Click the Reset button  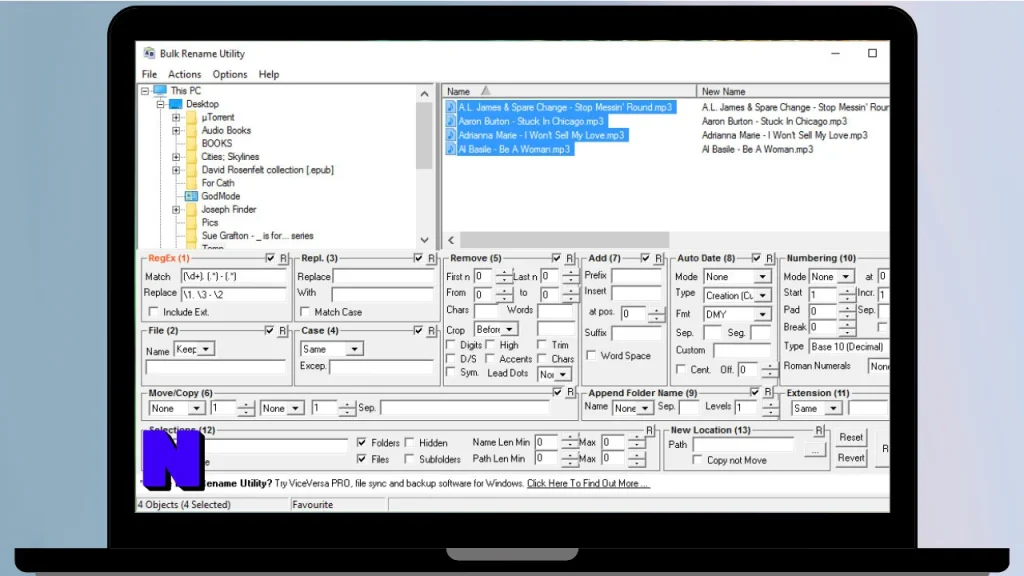[x=851, y=438]
